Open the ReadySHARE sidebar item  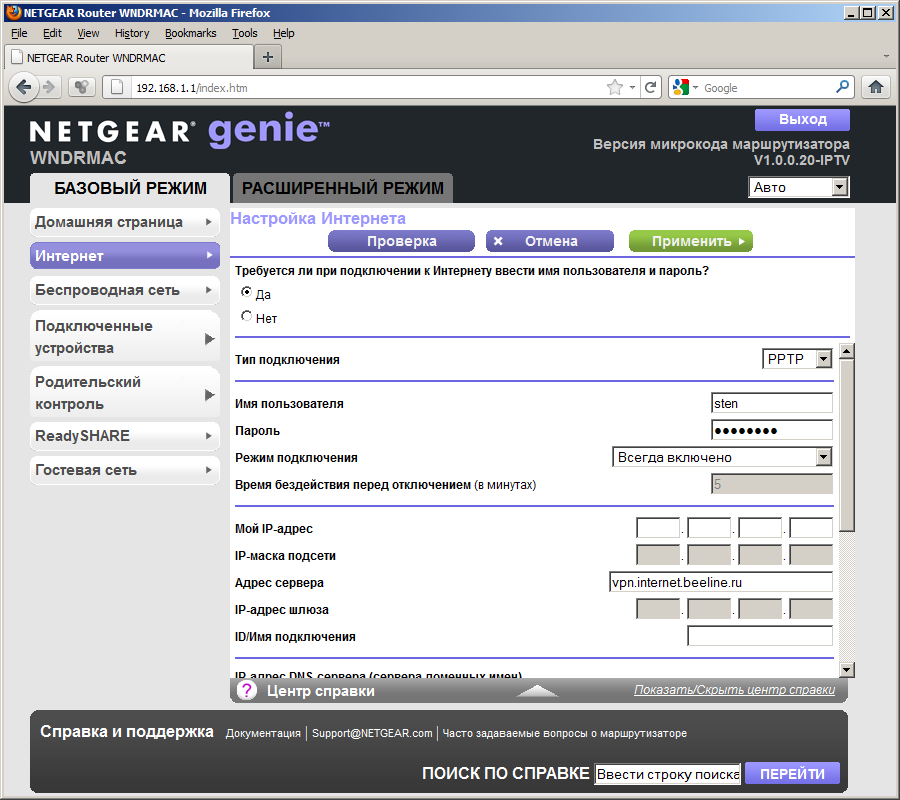point(125,436)
